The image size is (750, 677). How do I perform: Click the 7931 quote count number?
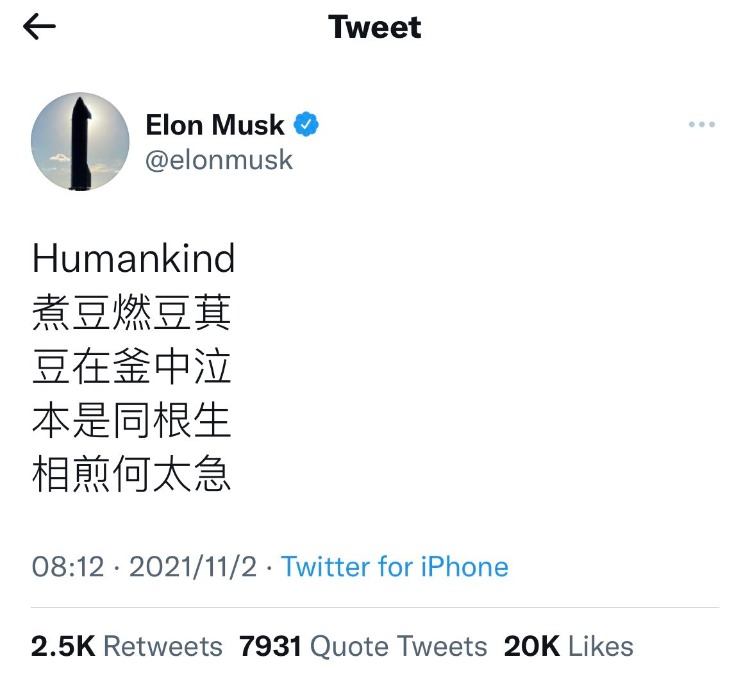tap(270, 646)
